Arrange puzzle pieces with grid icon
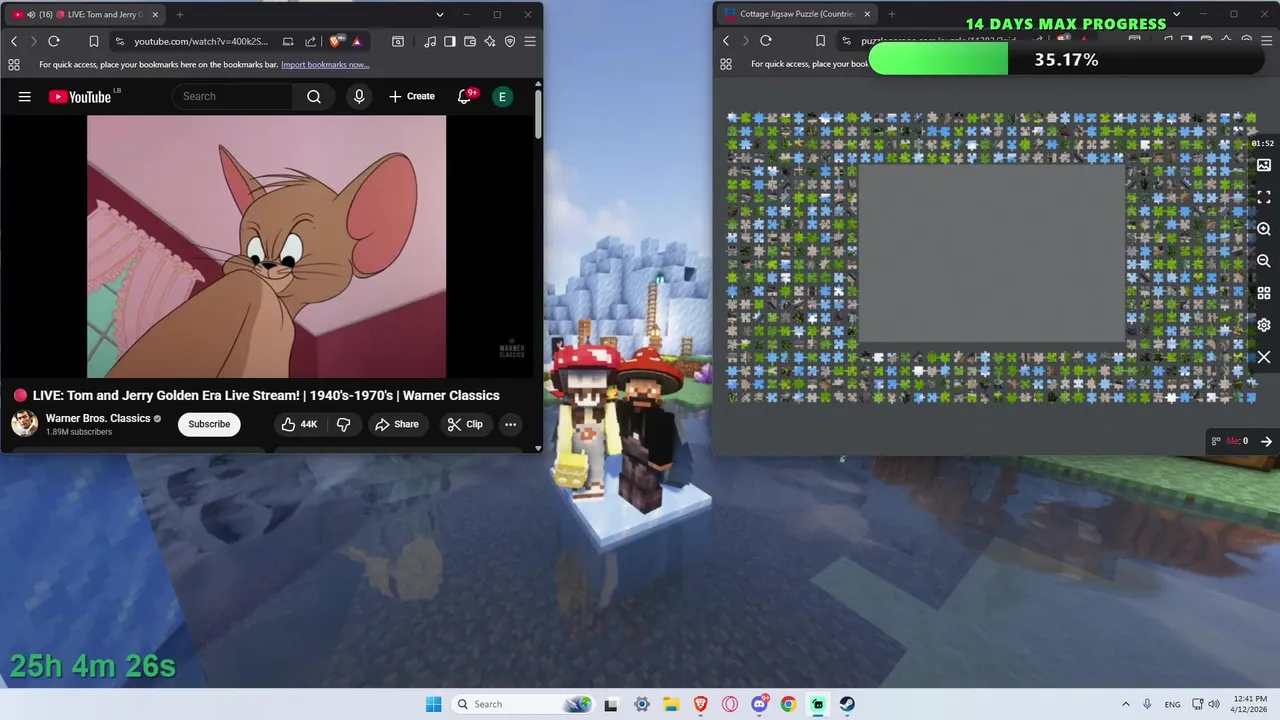1280x720 pixels. (x=1264, y=293)
